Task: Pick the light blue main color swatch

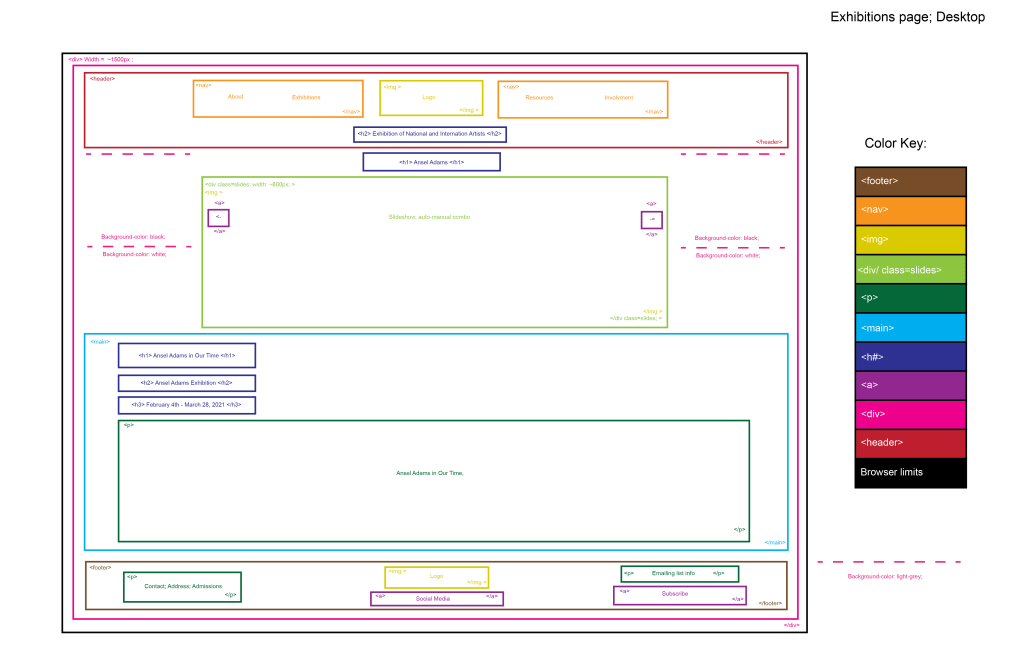Action: pyautogui.click(x=910, y=327)
